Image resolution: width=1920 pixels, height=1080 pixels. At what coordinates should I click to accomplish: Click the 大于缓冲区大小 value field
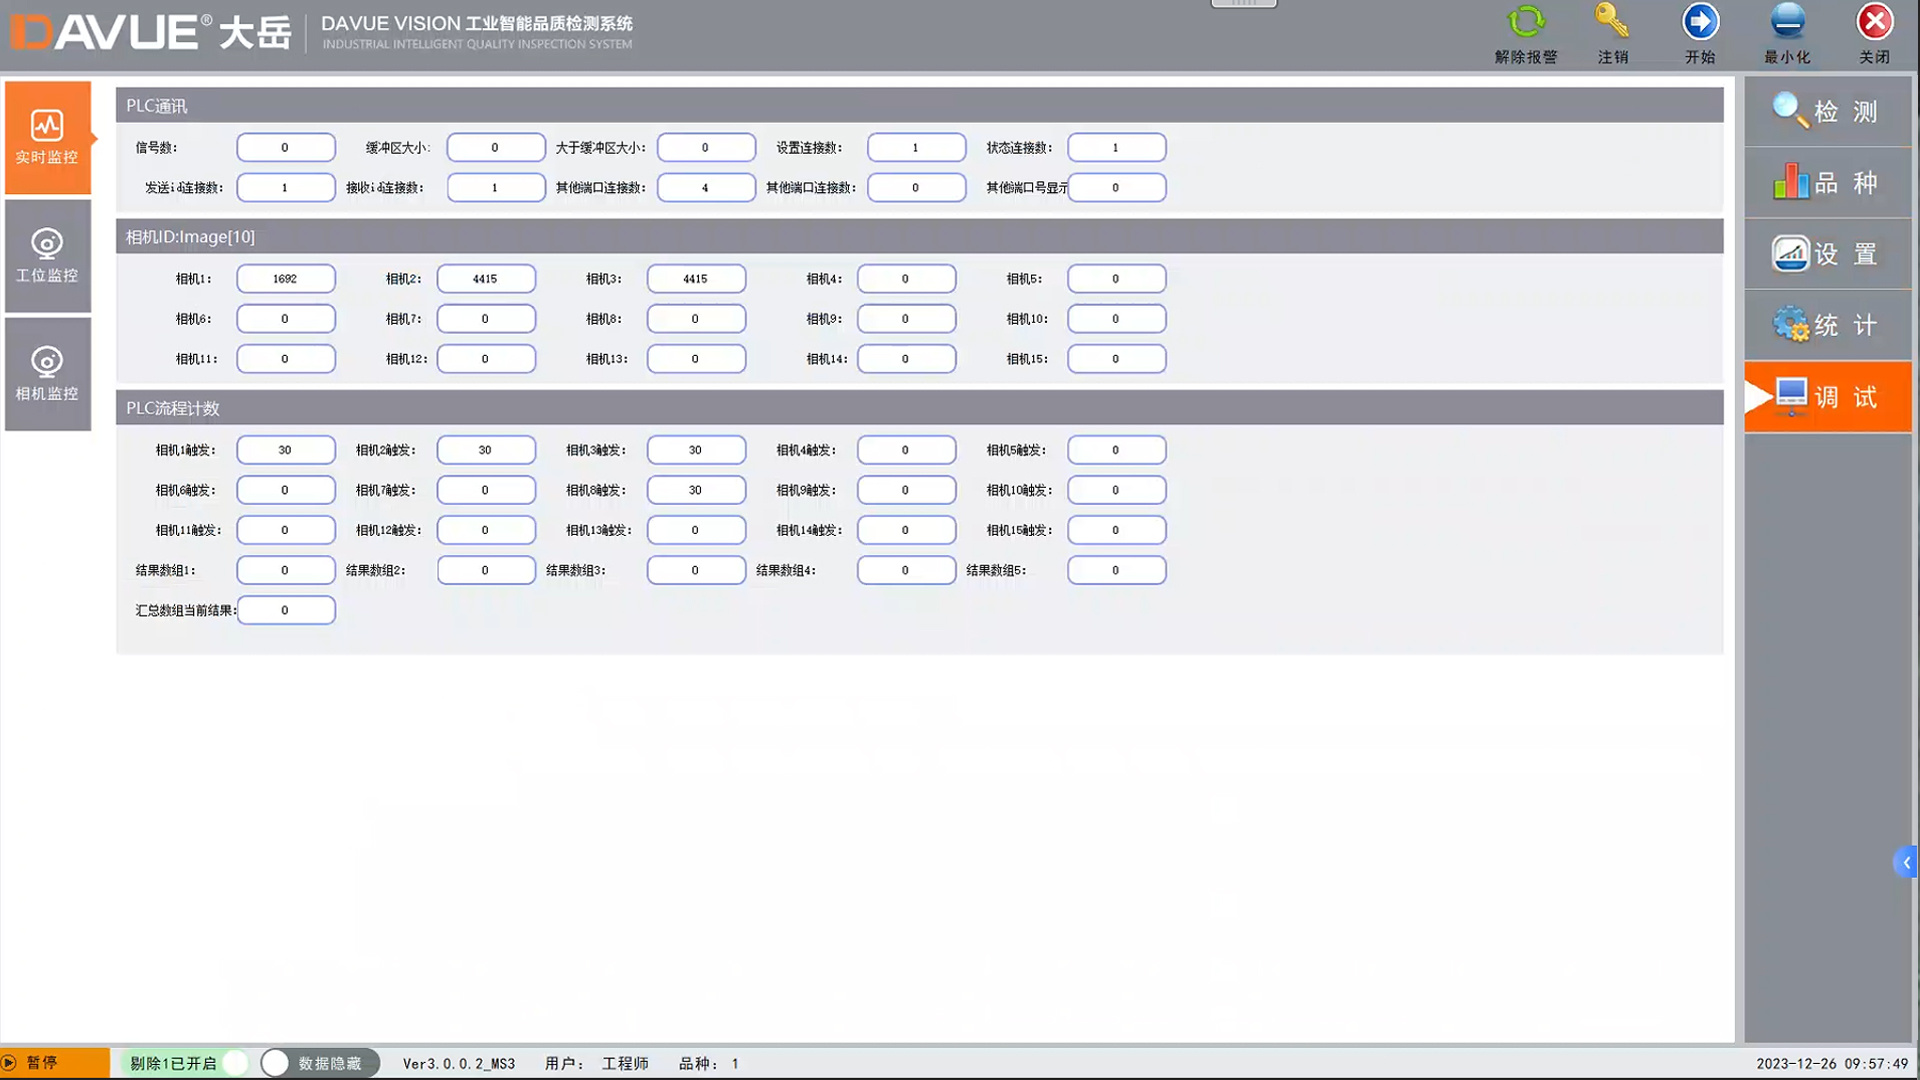tap(706, 147)
